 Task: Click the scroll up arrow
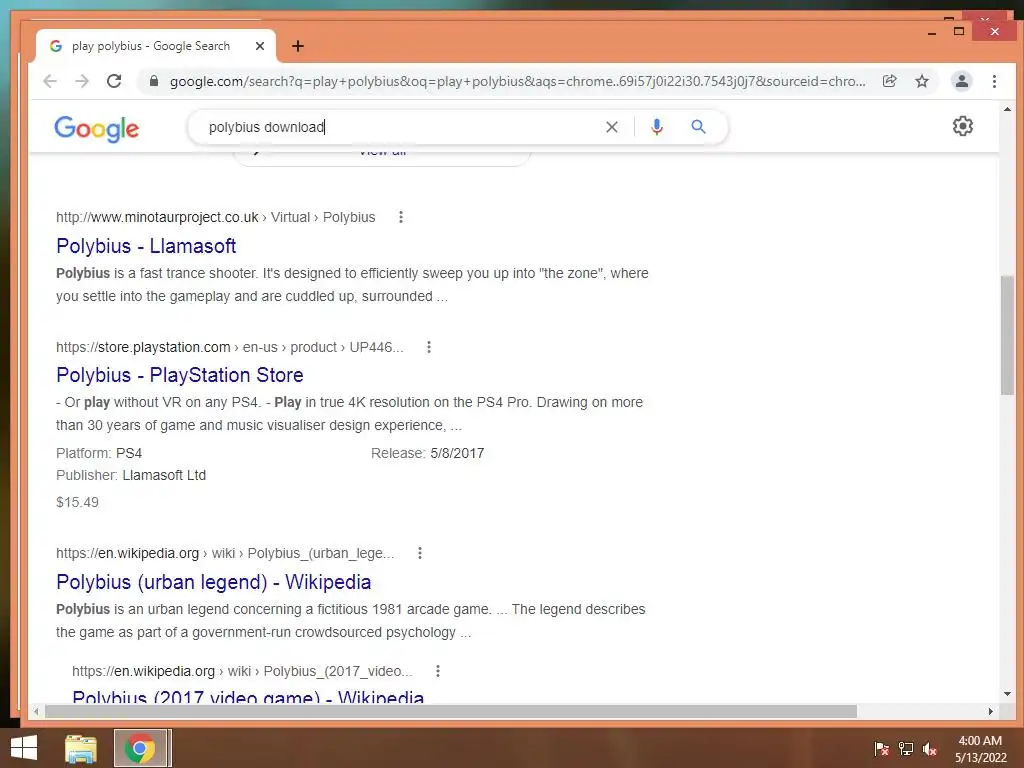pyautogui.click(x=1007, y=109)
